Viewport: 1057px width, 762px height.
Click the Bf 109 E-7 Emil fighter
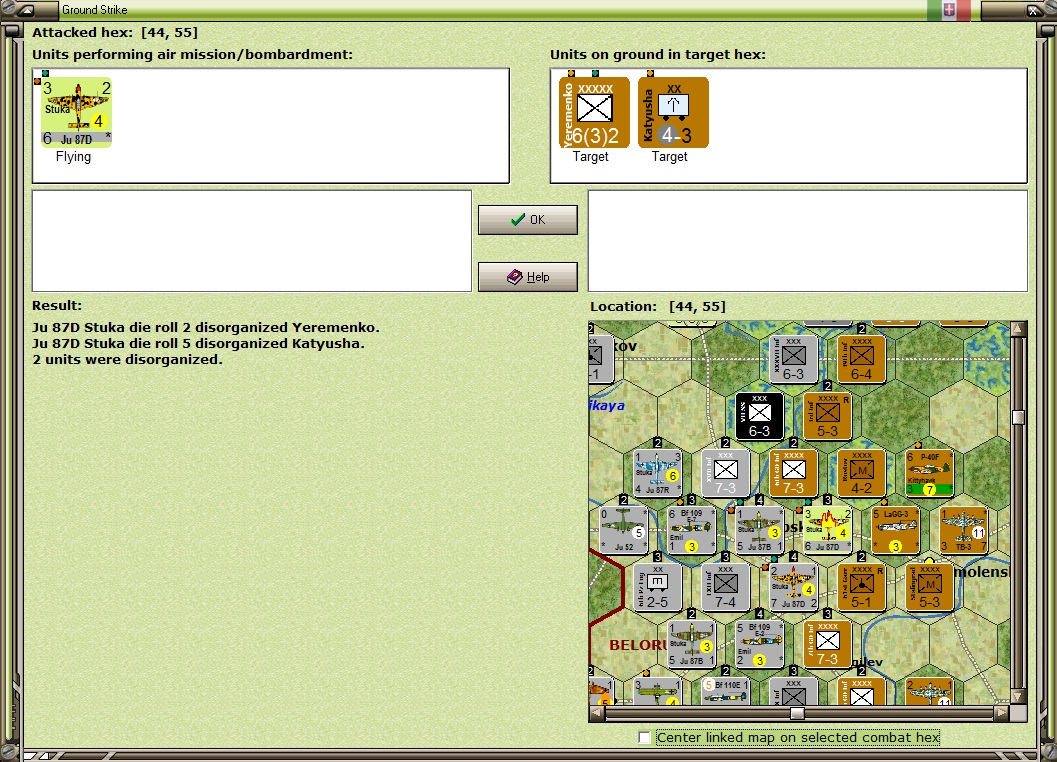tap(691, 530)
